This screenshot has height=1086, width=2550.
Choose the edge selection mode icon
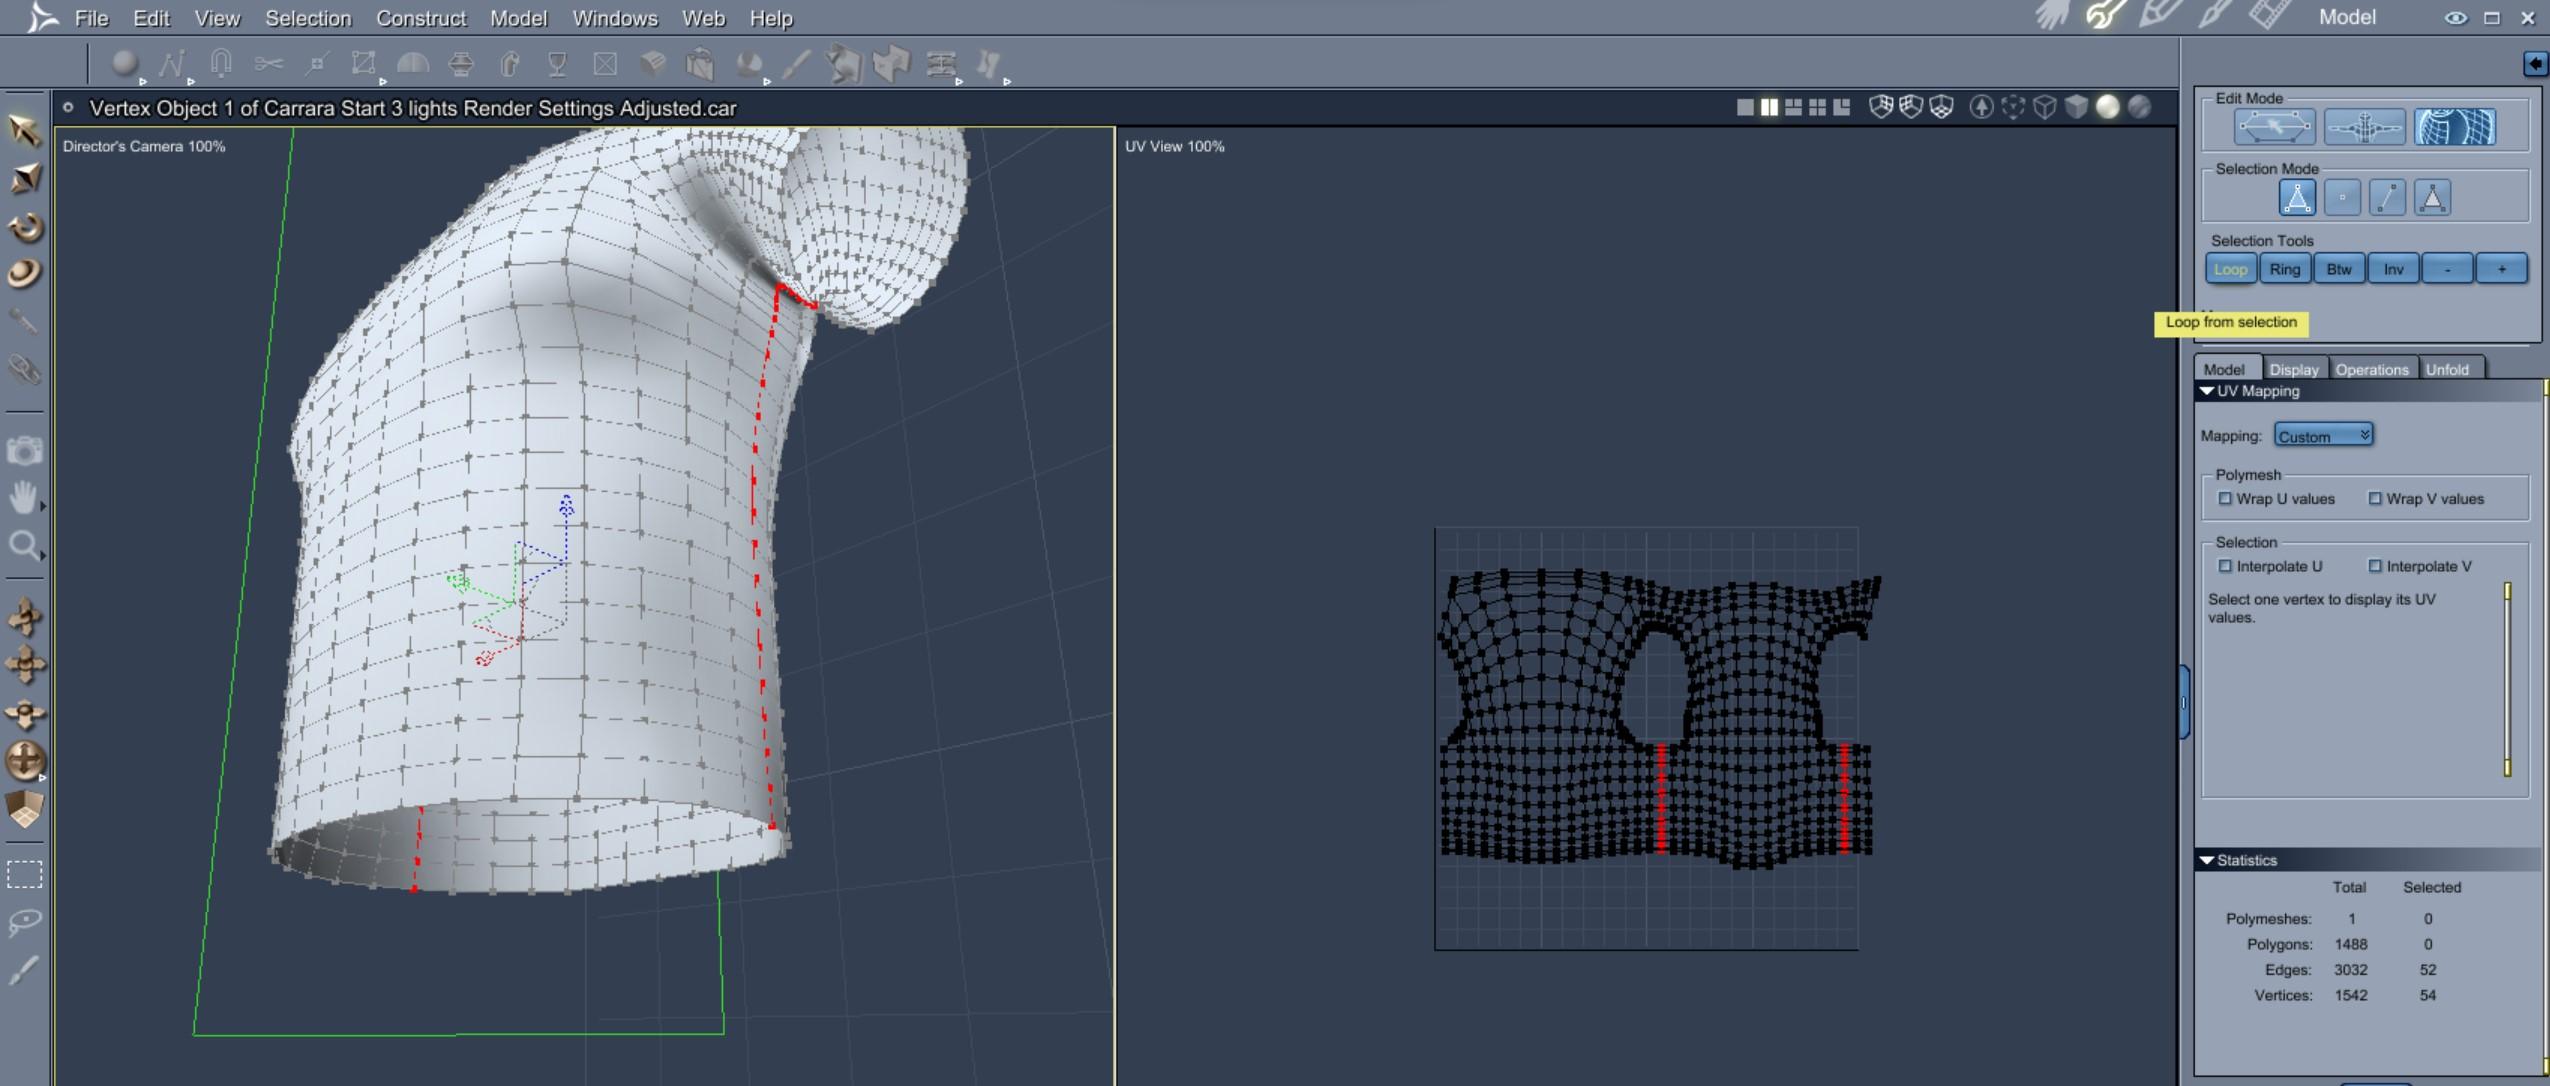(2387, 198)
